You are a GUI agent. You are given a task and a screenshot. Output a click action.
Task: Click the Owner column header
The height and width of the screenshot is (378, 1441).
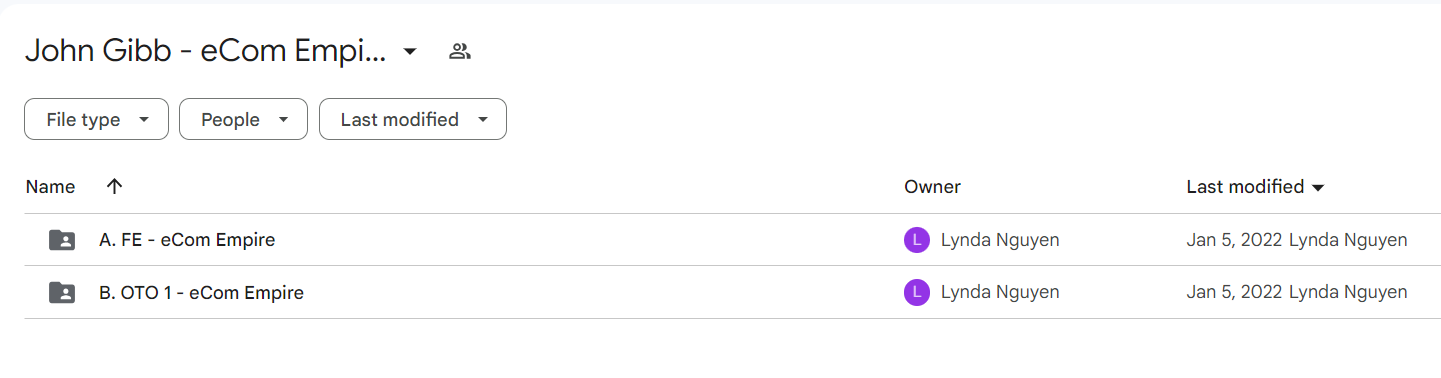[x=932, y=186]
